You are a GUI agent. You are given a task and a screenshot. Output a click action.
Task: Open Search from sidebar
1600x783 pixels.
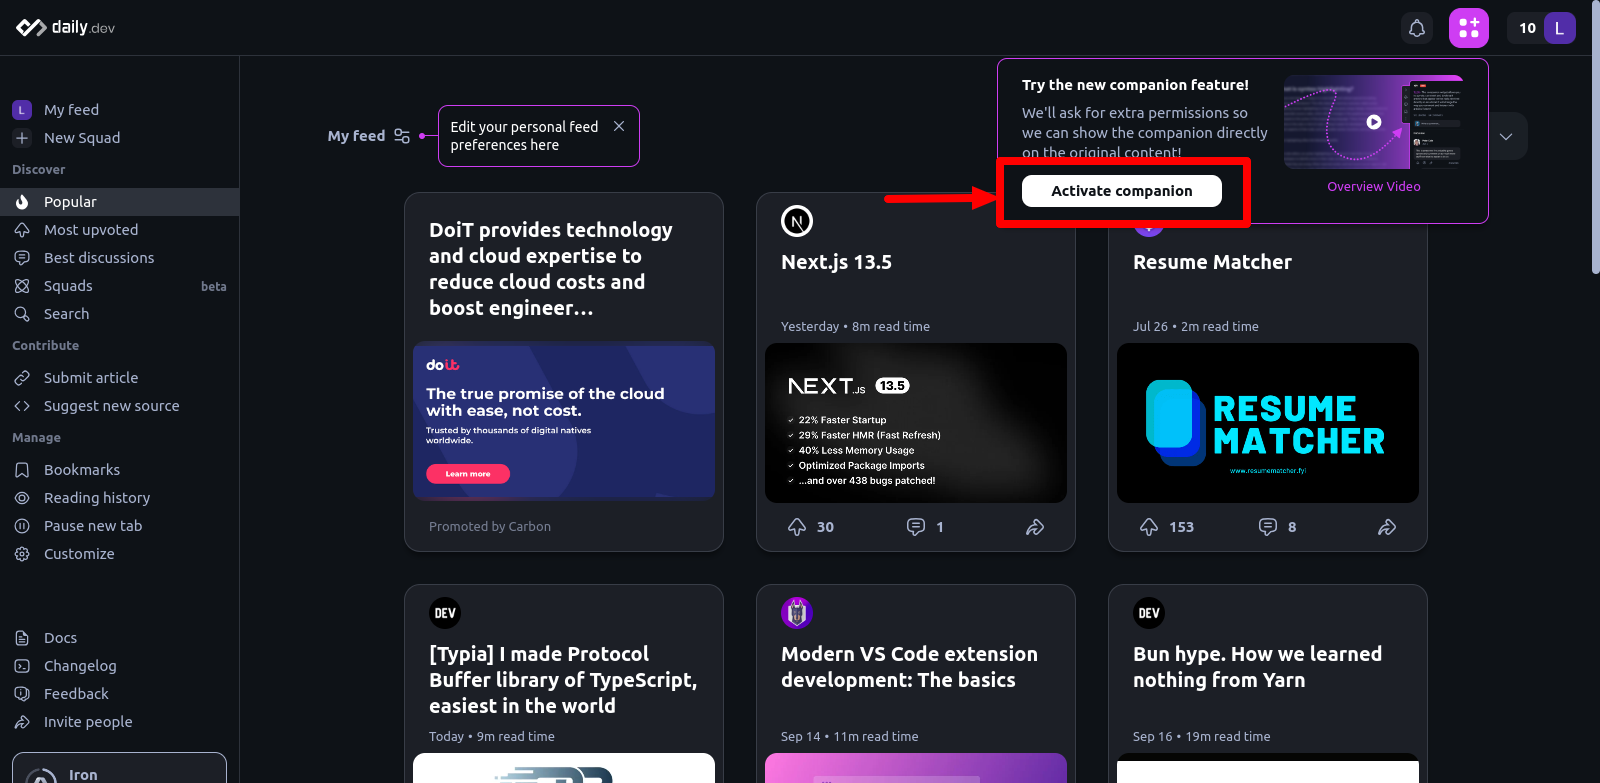tap(119, 314)
